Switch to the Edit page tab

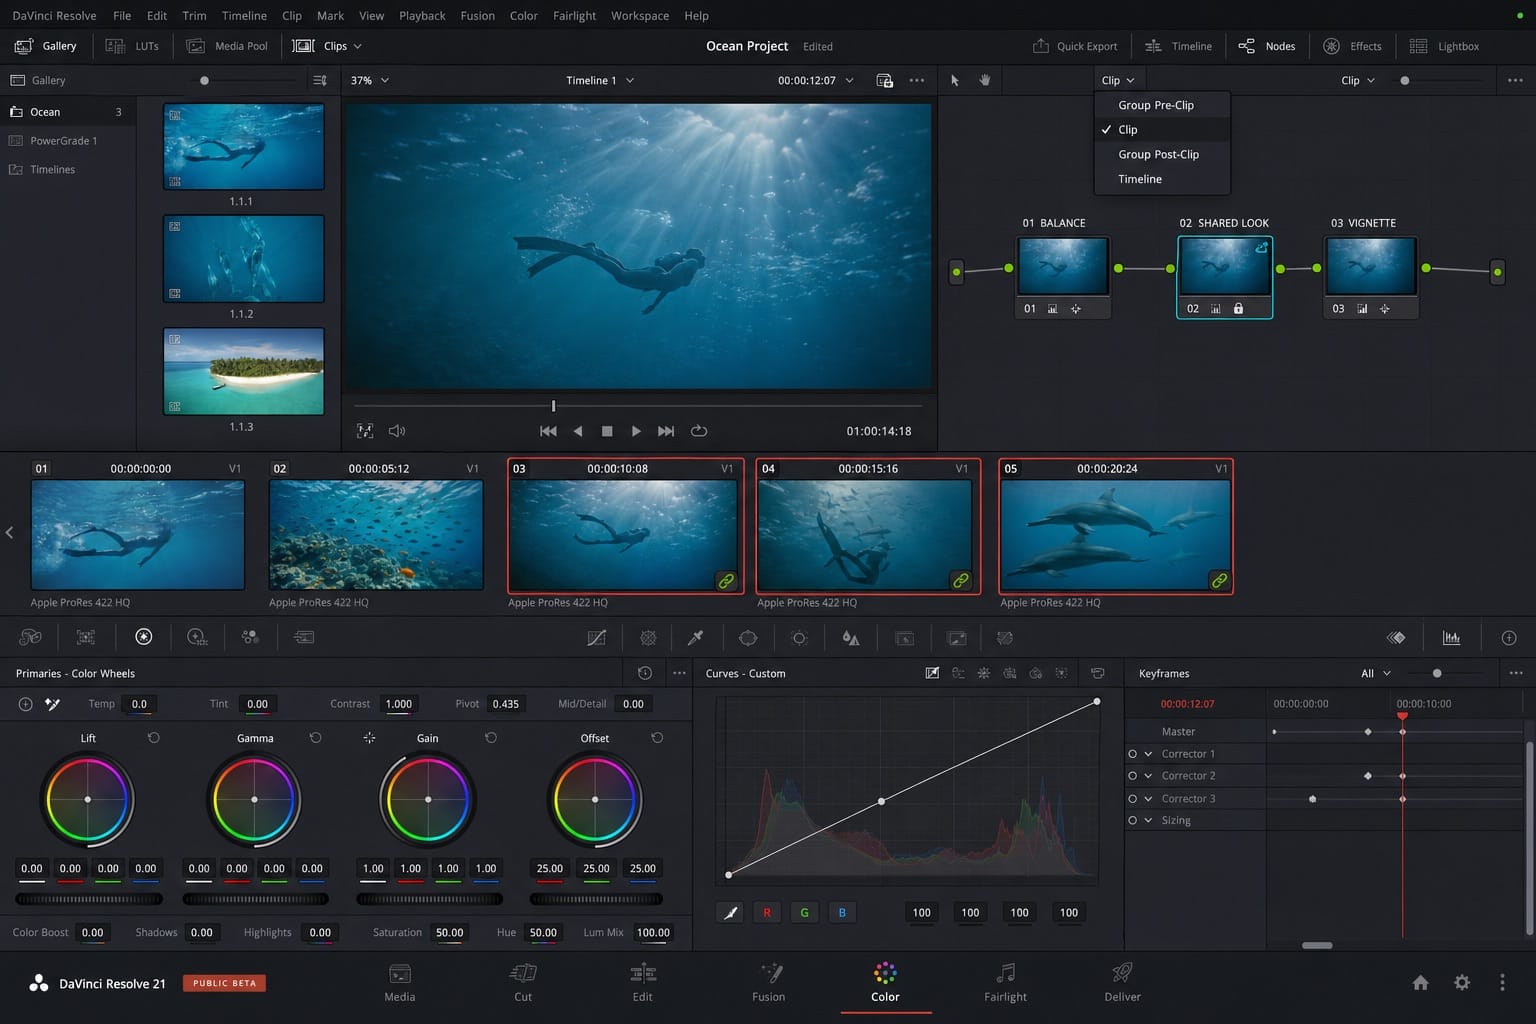[x=642, y=982]
